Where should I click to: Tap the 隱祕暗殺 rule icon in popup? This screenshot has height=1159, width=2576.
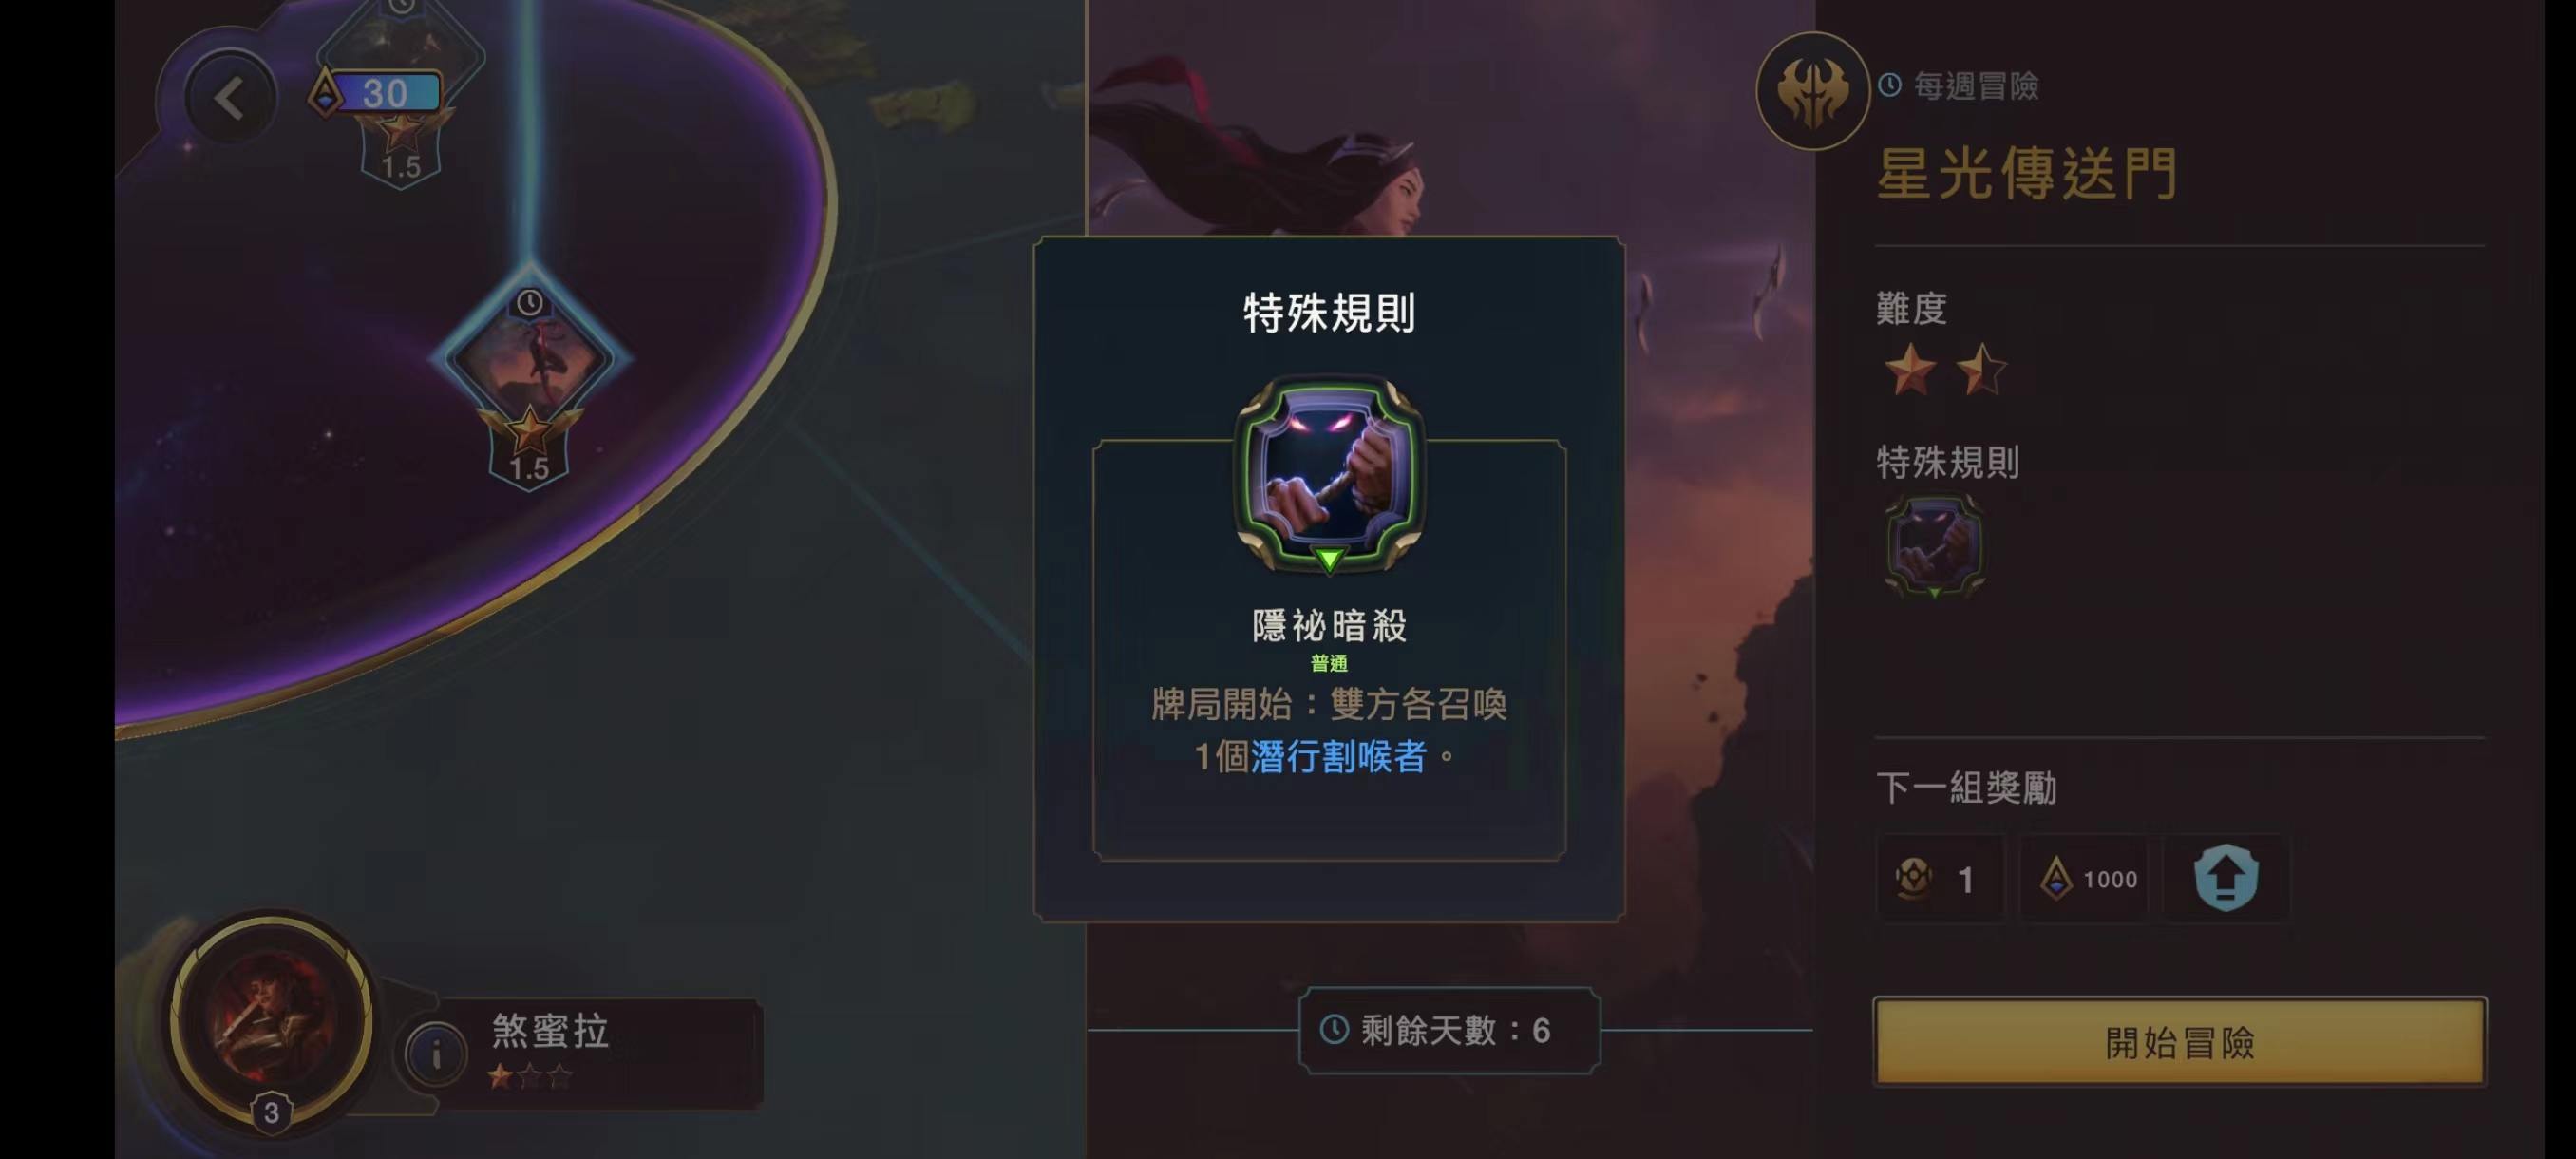pos(1329,475)
